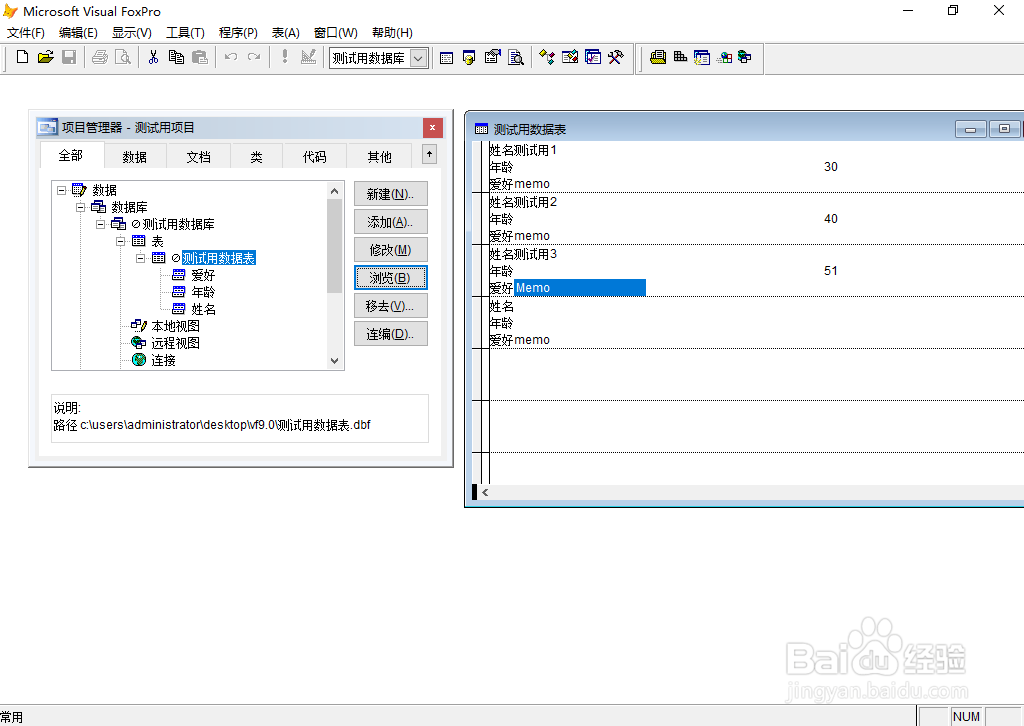
Task: Open the 文件(F) menu
Action: pos(25,33)
